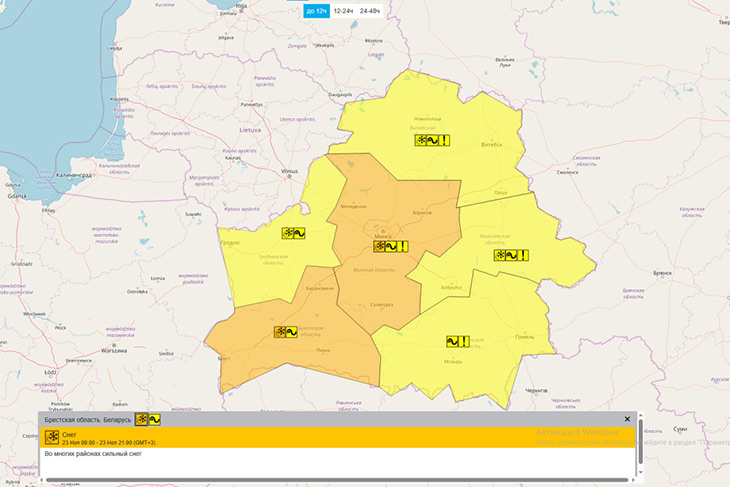Image resolution: width=730 pixels, height=487 pixels.
Task: Click the "Смоленск" city label
Action: coord(568,172)
